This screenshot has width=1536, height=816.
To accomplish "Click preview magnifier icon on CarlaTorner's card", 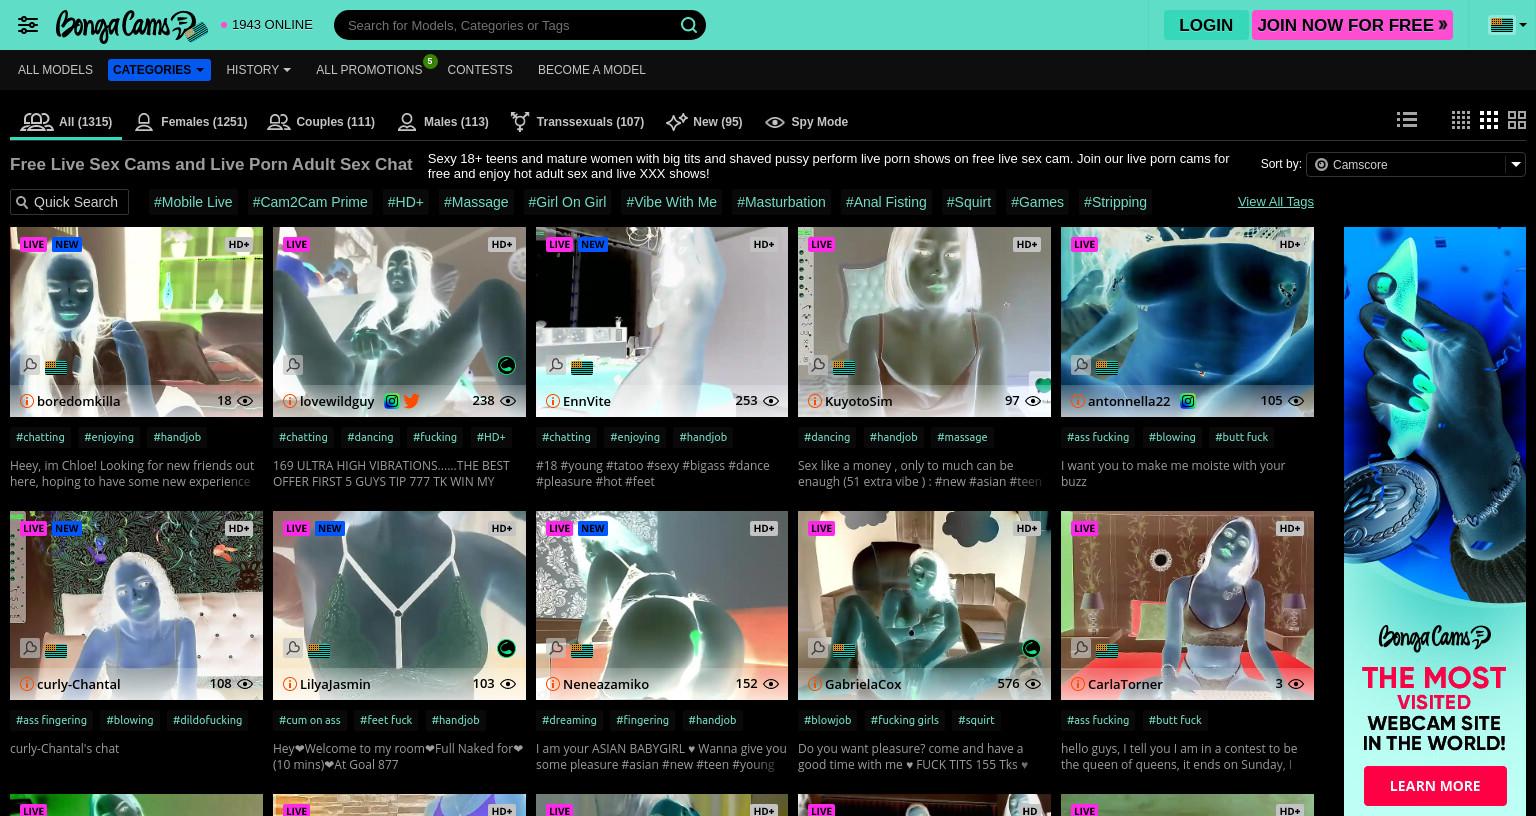I will coord(1081,648).
